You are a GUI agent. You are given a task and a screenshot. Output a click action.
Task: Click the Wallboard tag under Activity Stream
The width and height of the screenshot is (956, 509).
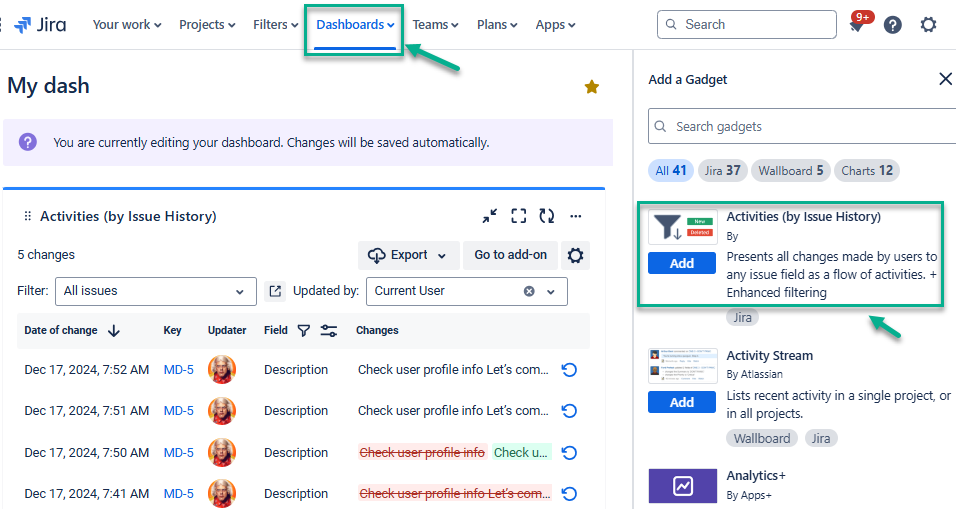click(762, 438)
